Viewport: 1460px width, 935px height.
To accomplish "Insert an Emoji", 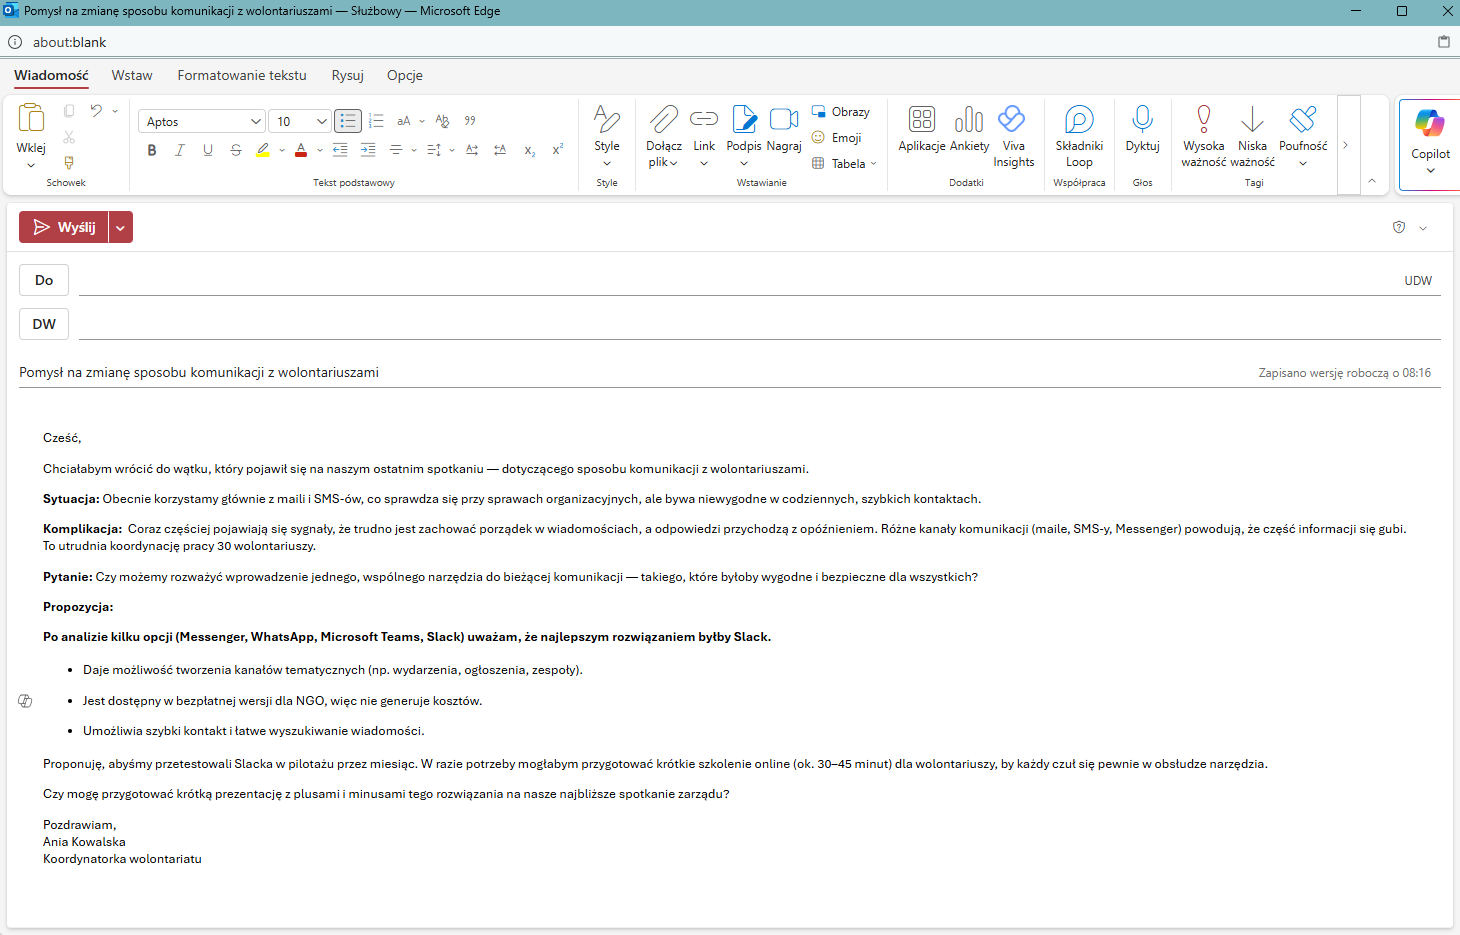I will pyautogui.click(x=837, y=138).
